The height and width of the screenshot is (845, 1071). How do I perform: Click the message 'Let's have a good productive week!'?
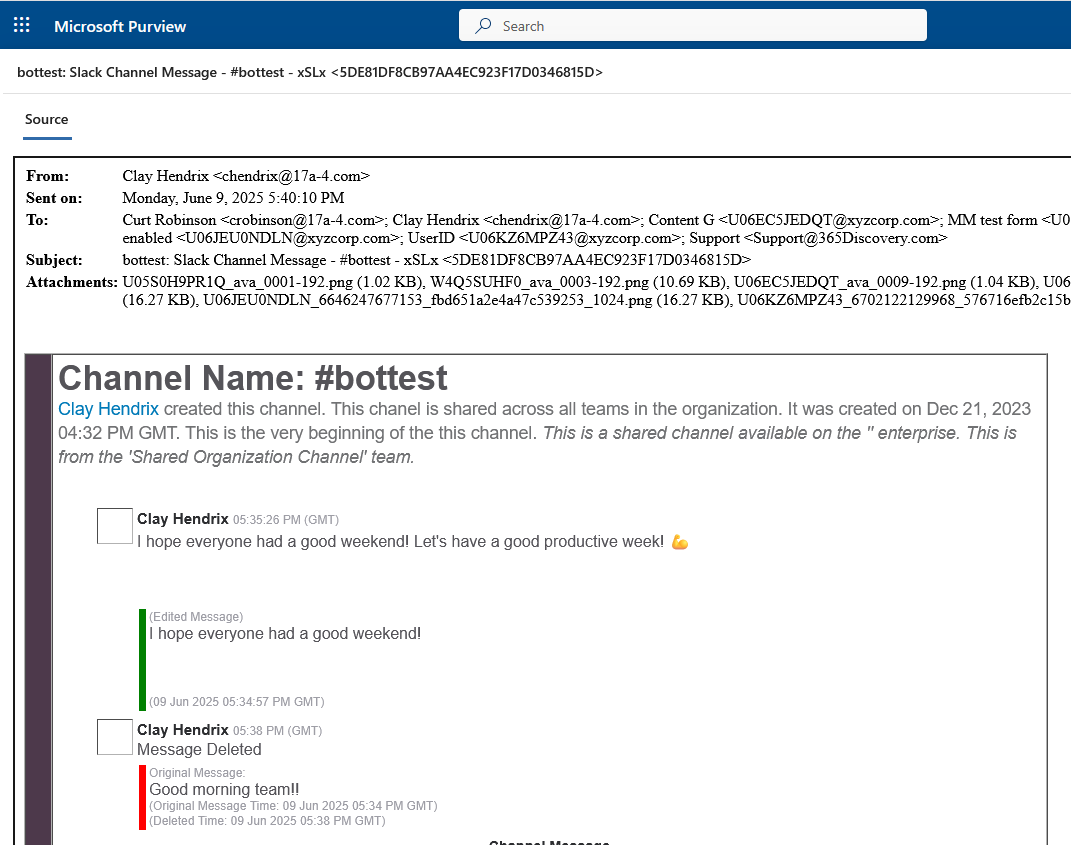539,542
